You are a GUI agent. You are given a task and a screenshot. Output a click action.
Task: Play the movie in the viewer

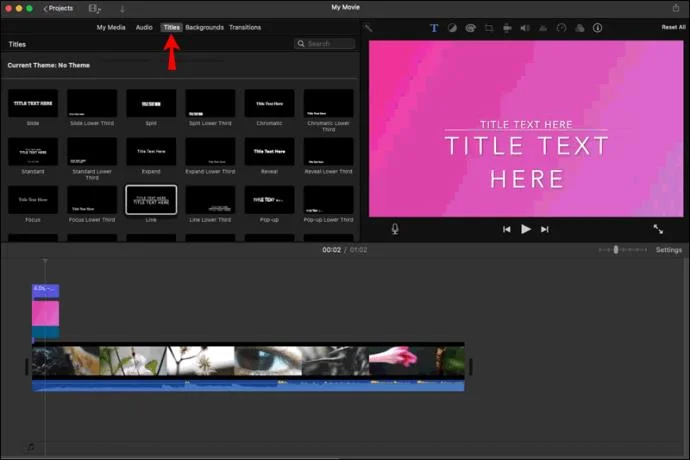(525, 229)
